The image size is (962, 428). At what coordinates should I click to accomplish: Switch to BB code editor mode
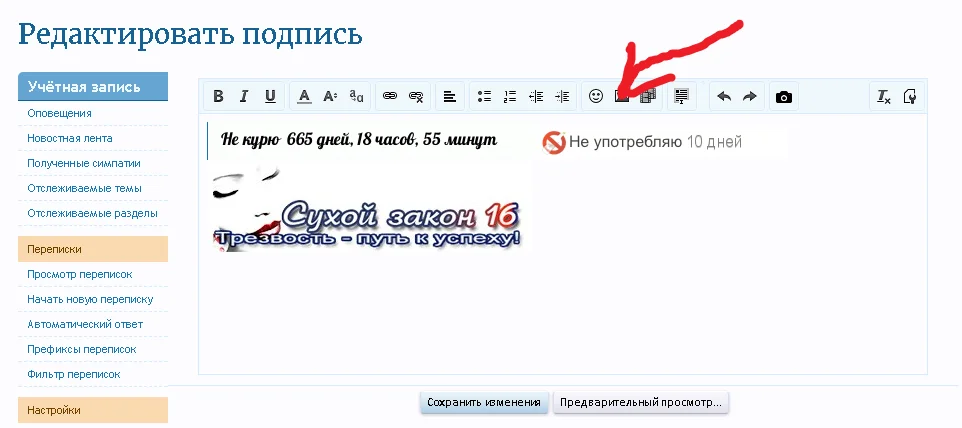[x=910, y=96]
